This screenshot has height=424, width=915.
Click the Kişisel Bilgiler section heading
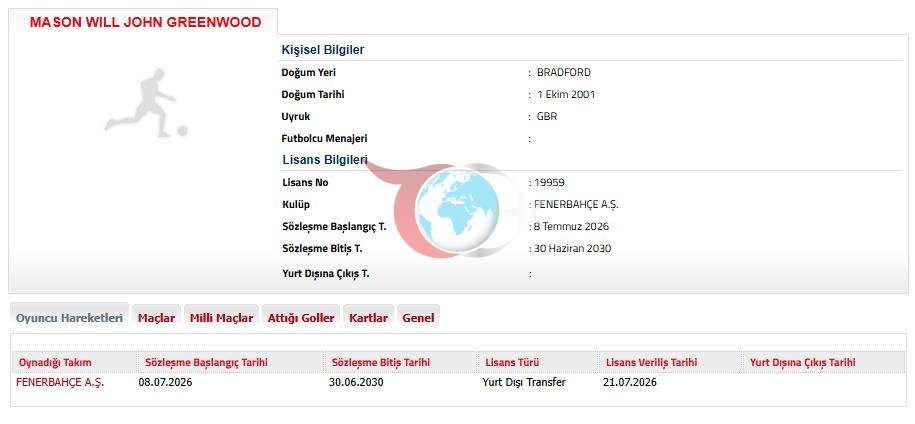(x=323, y=50)
